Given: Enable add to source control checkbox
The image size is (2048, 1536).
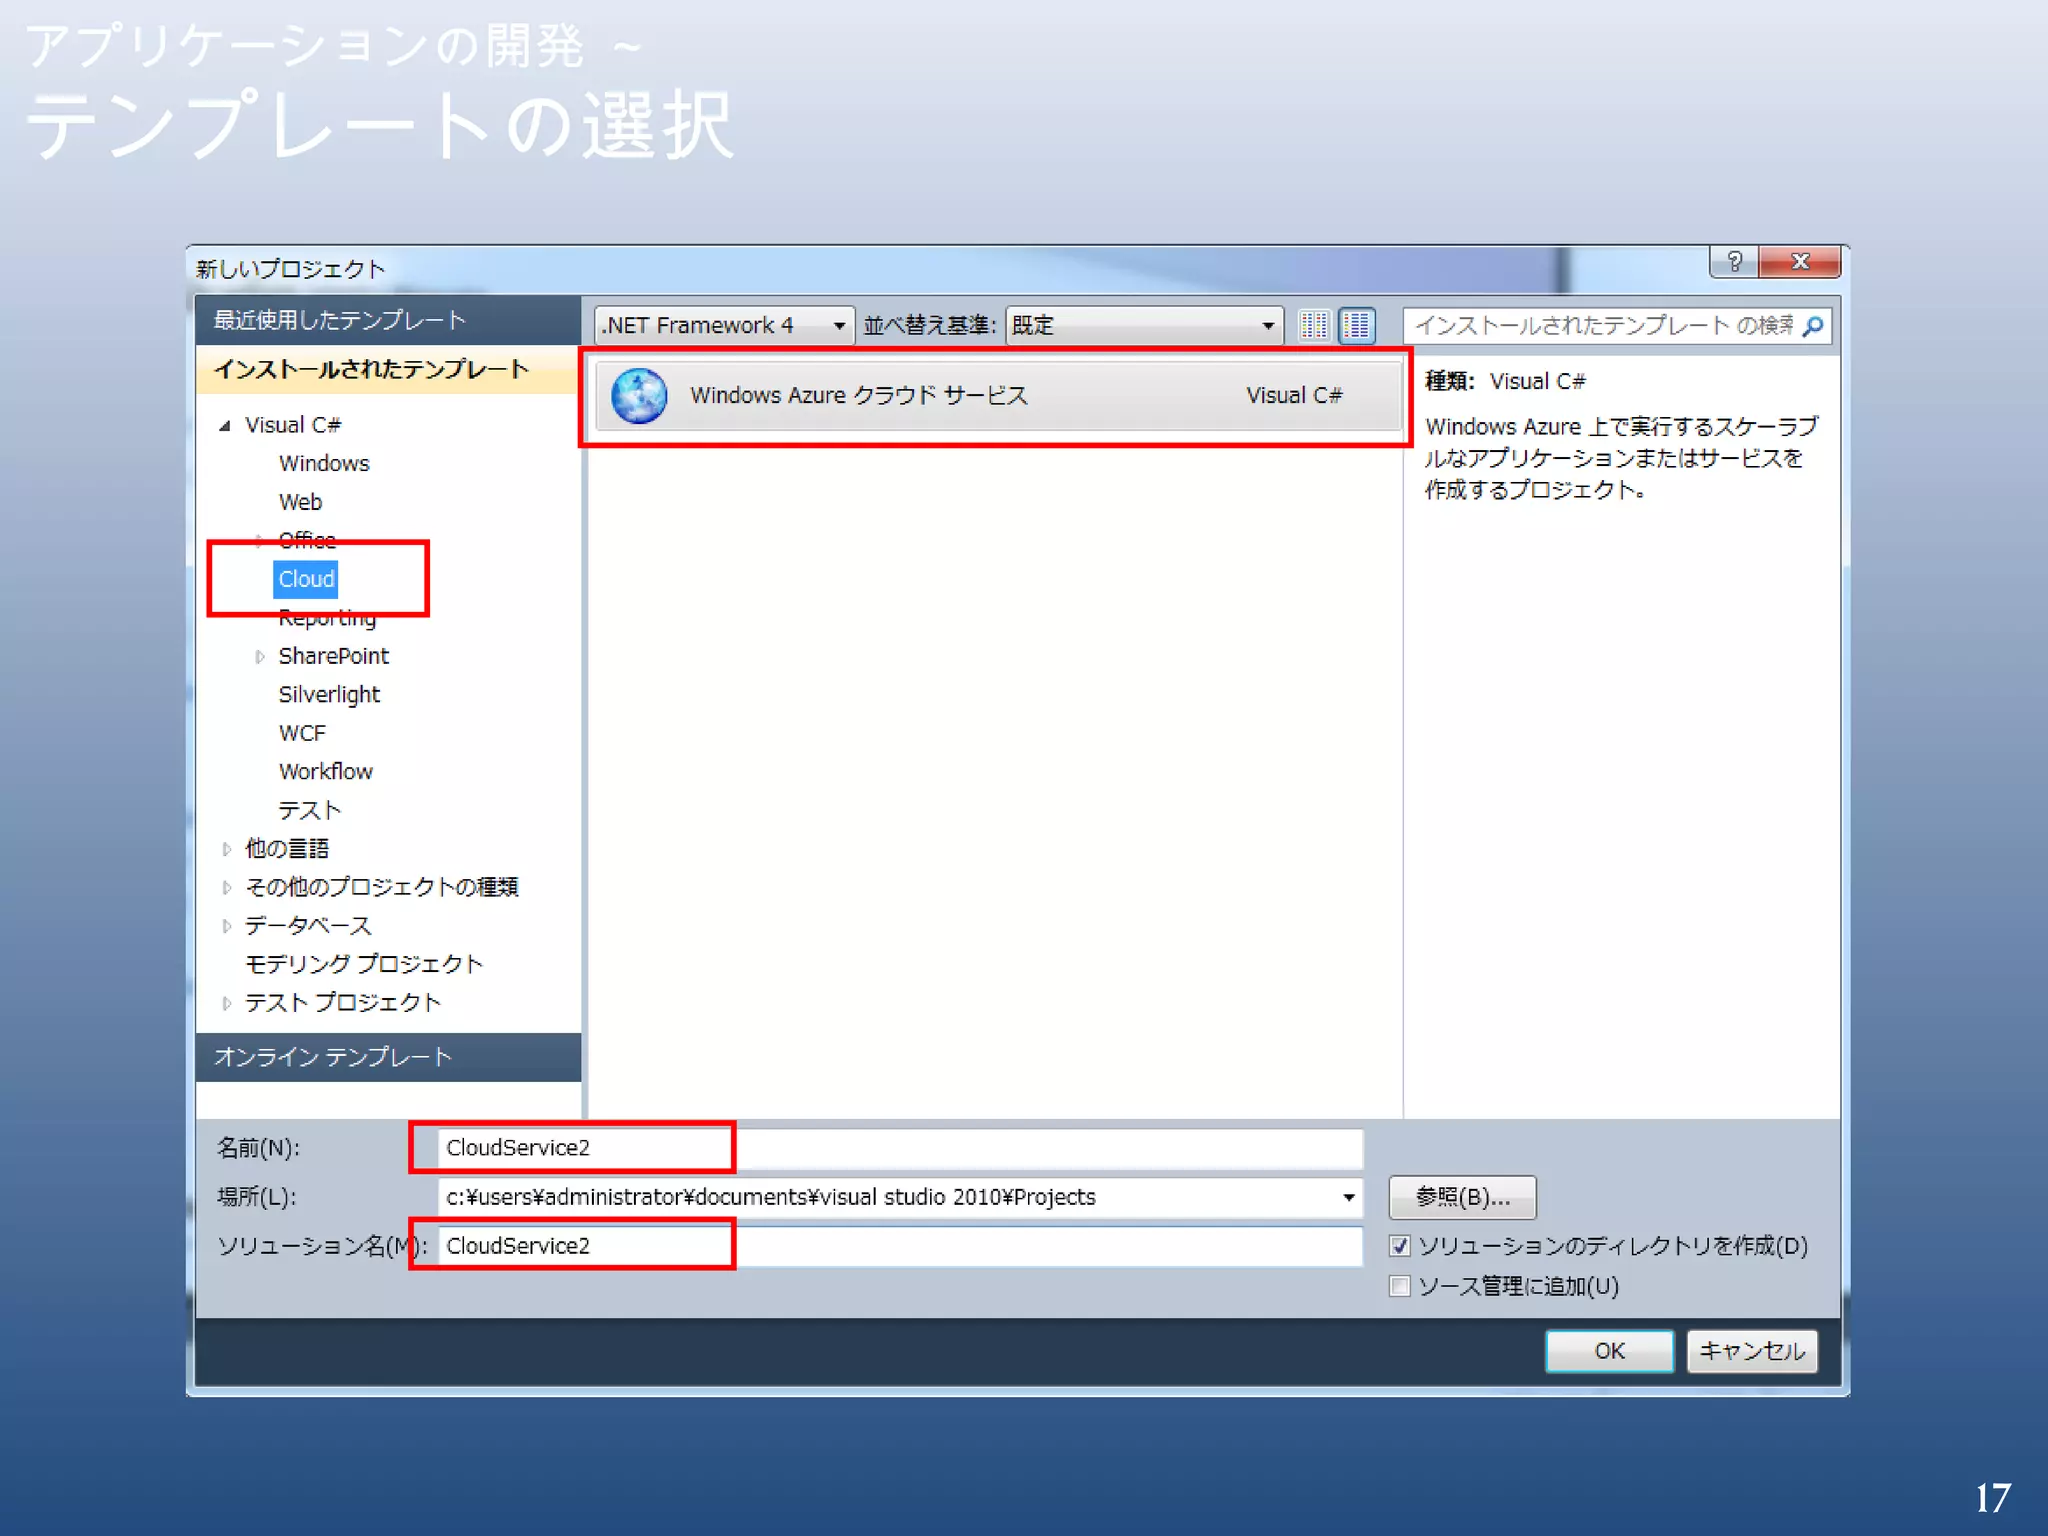Looking at the screenshot, I should coord(1400,1286).
